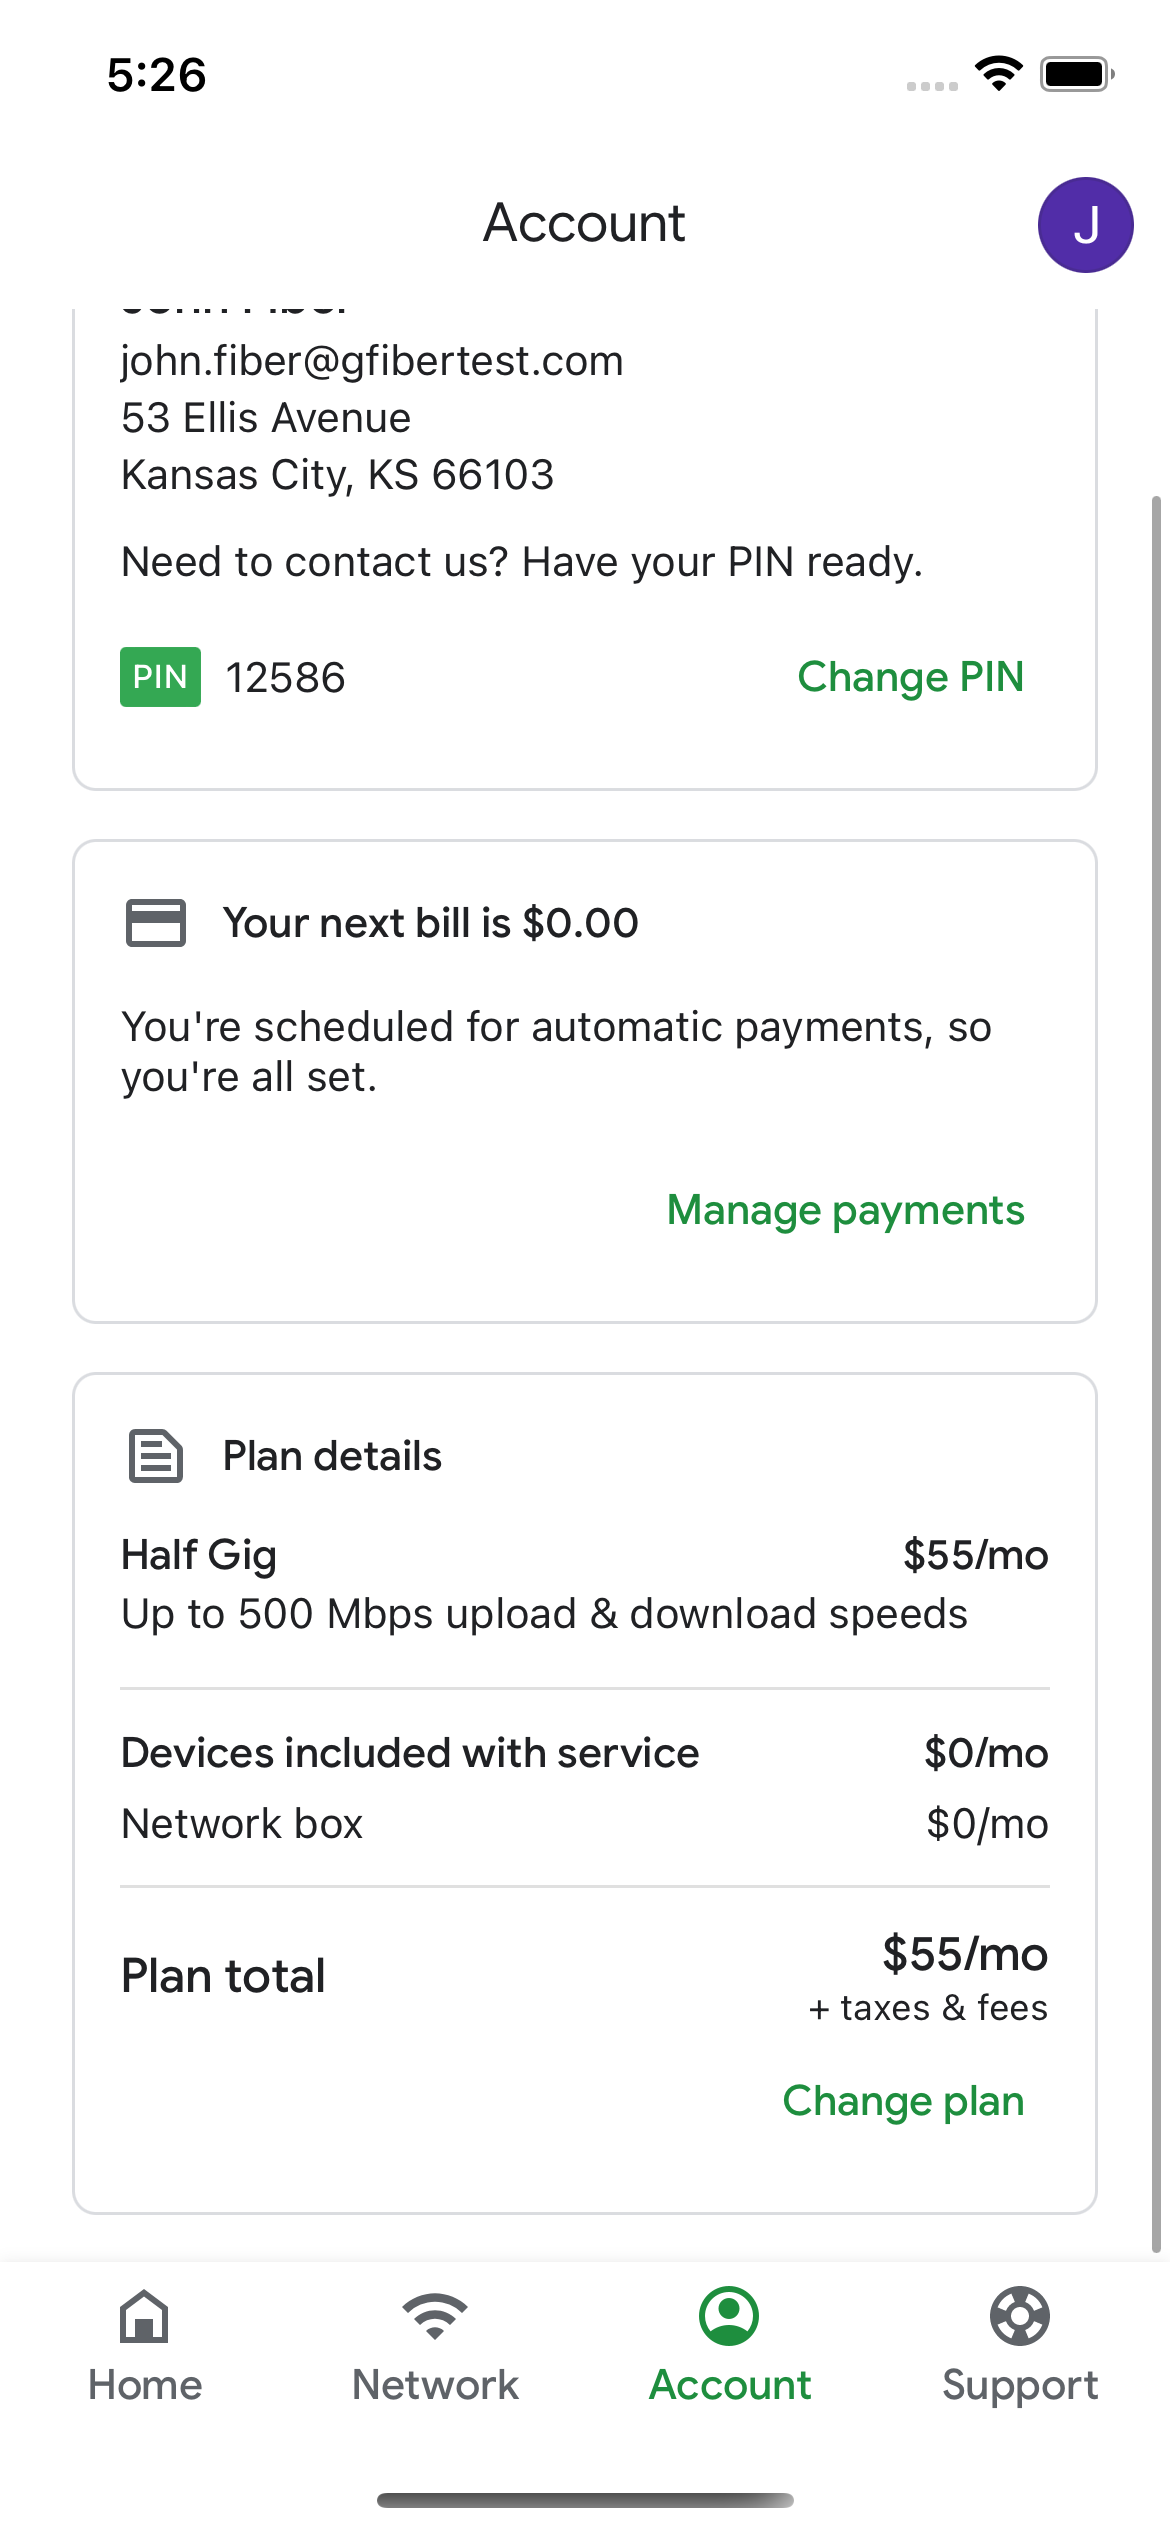
Task: Tap the Support lifebuoy icon
Action: pos(1019,2316)
